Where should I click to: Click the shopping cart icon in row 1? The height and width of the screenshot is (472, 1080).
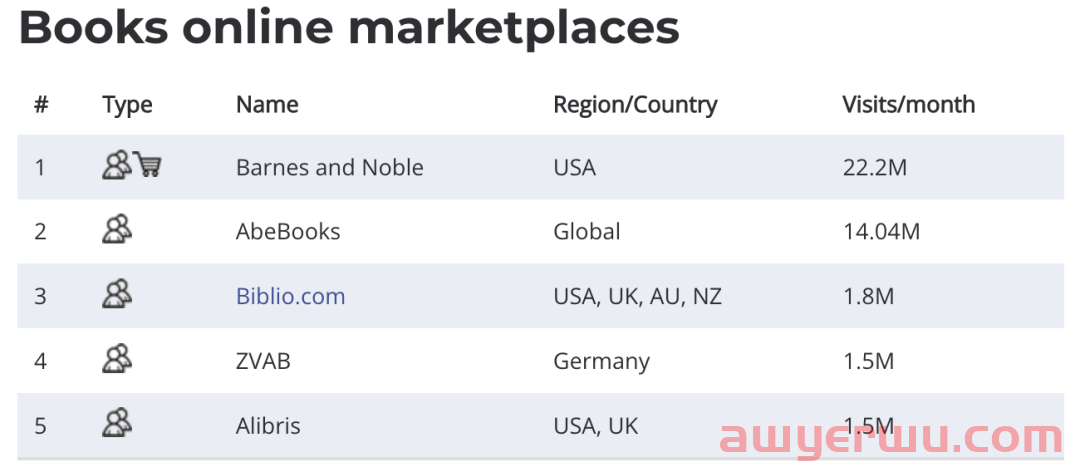[147, 165]
